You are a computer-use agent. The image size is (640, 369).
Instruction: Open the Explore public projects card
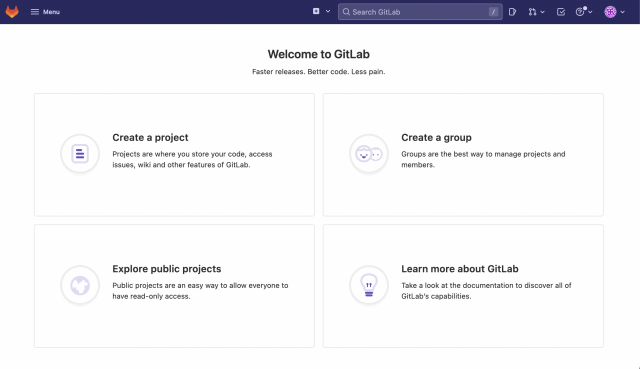point(174,286)
